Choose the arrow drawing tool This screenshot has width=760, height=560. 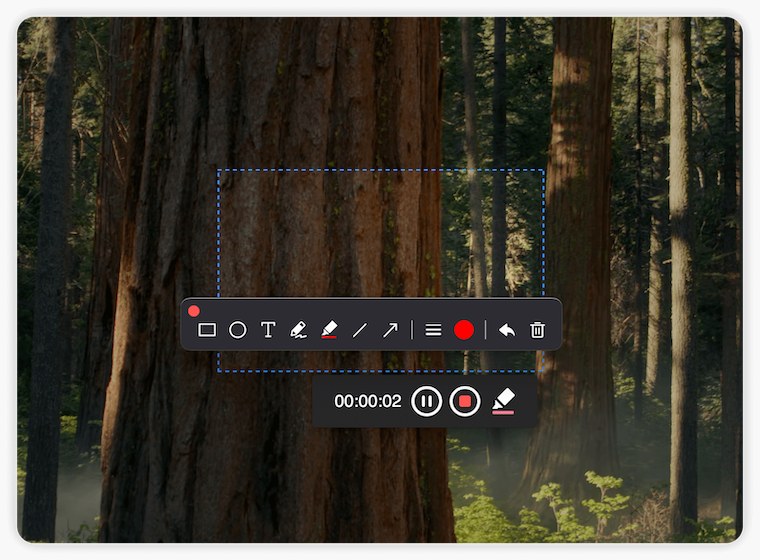(x=390, y=330)
